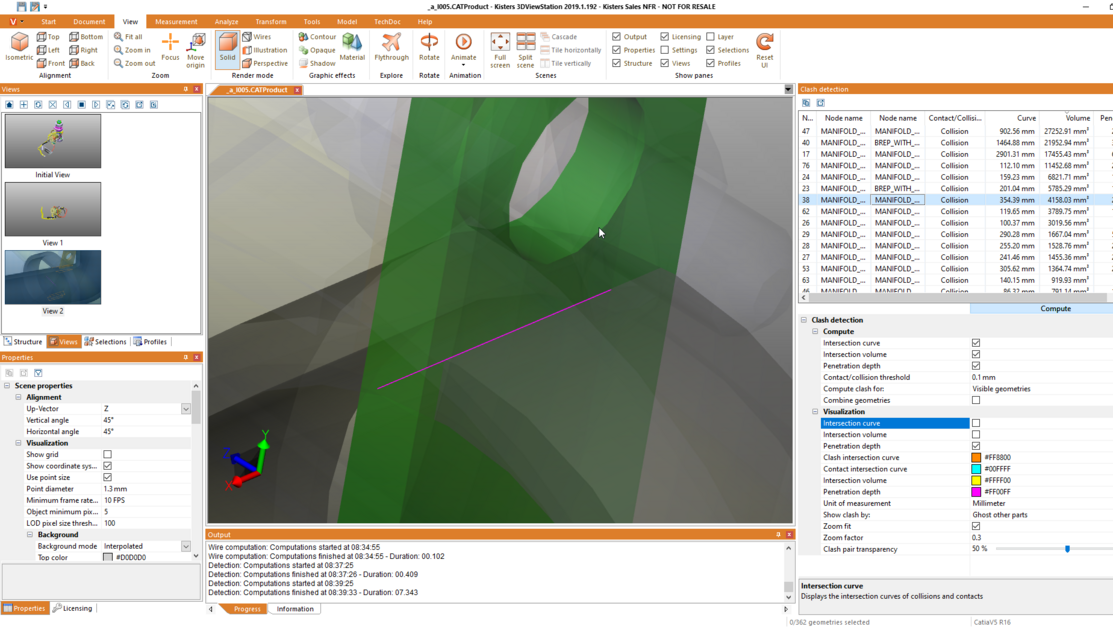This screenshot has width=1113, height=627.
Task: Toggle Structure pane checkbox
Action: click(616, 63)
